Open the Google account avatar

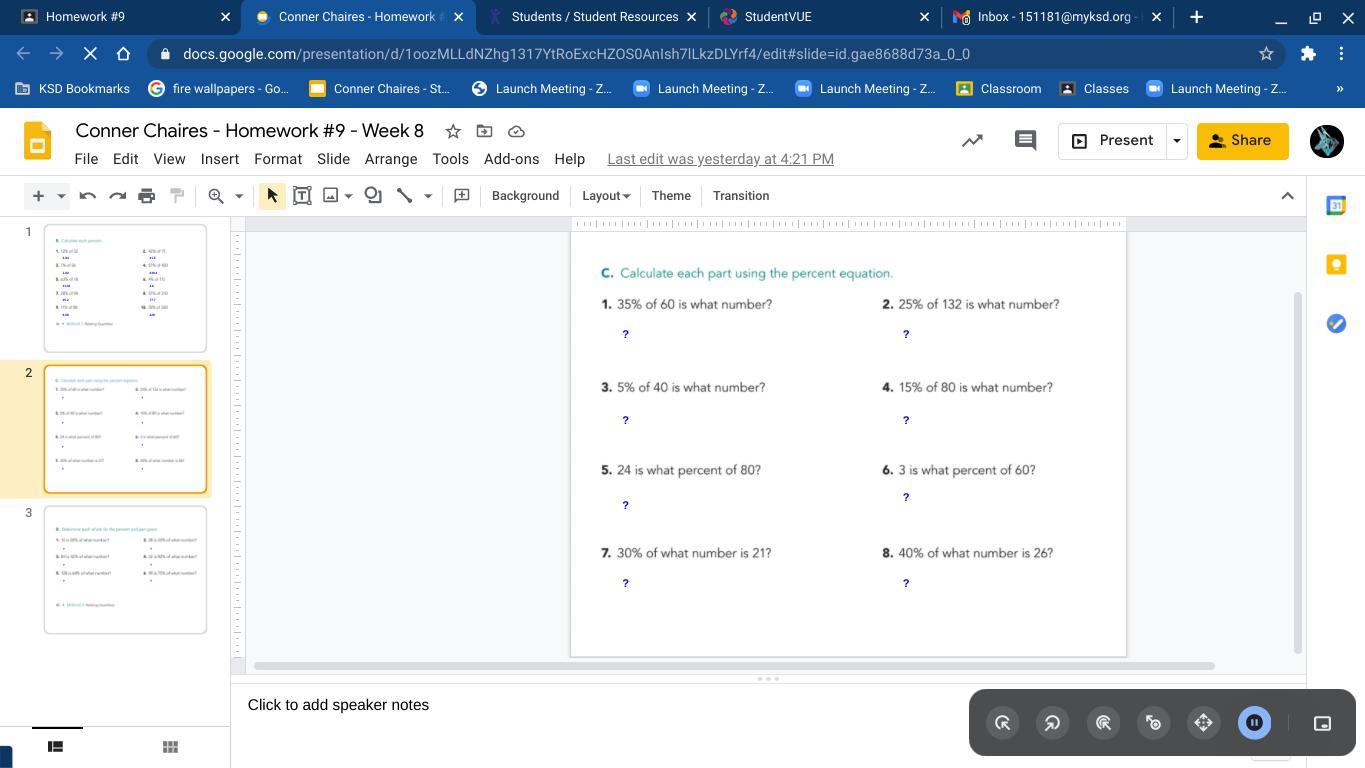click(1326, 141)
